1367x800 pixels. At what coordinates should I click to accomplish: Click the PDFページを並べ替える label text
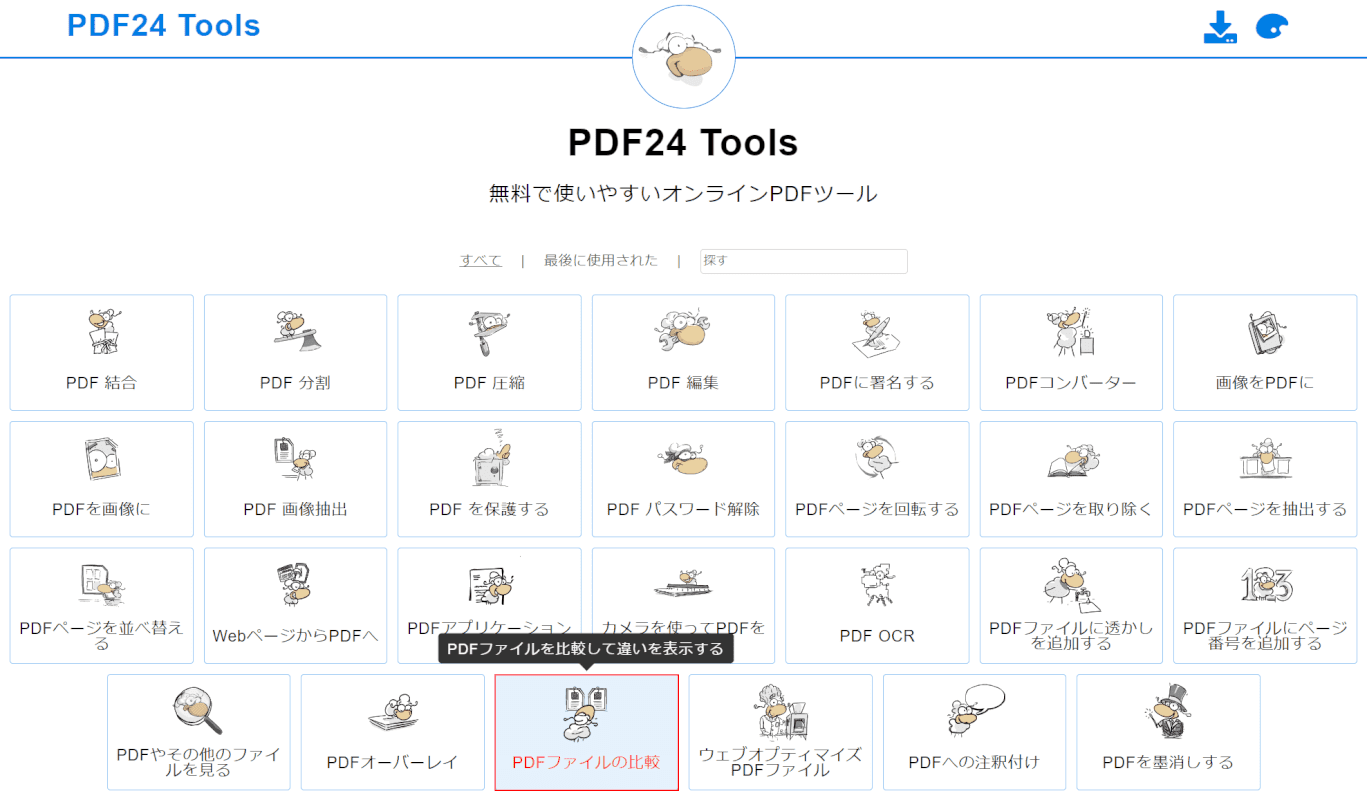101,636
